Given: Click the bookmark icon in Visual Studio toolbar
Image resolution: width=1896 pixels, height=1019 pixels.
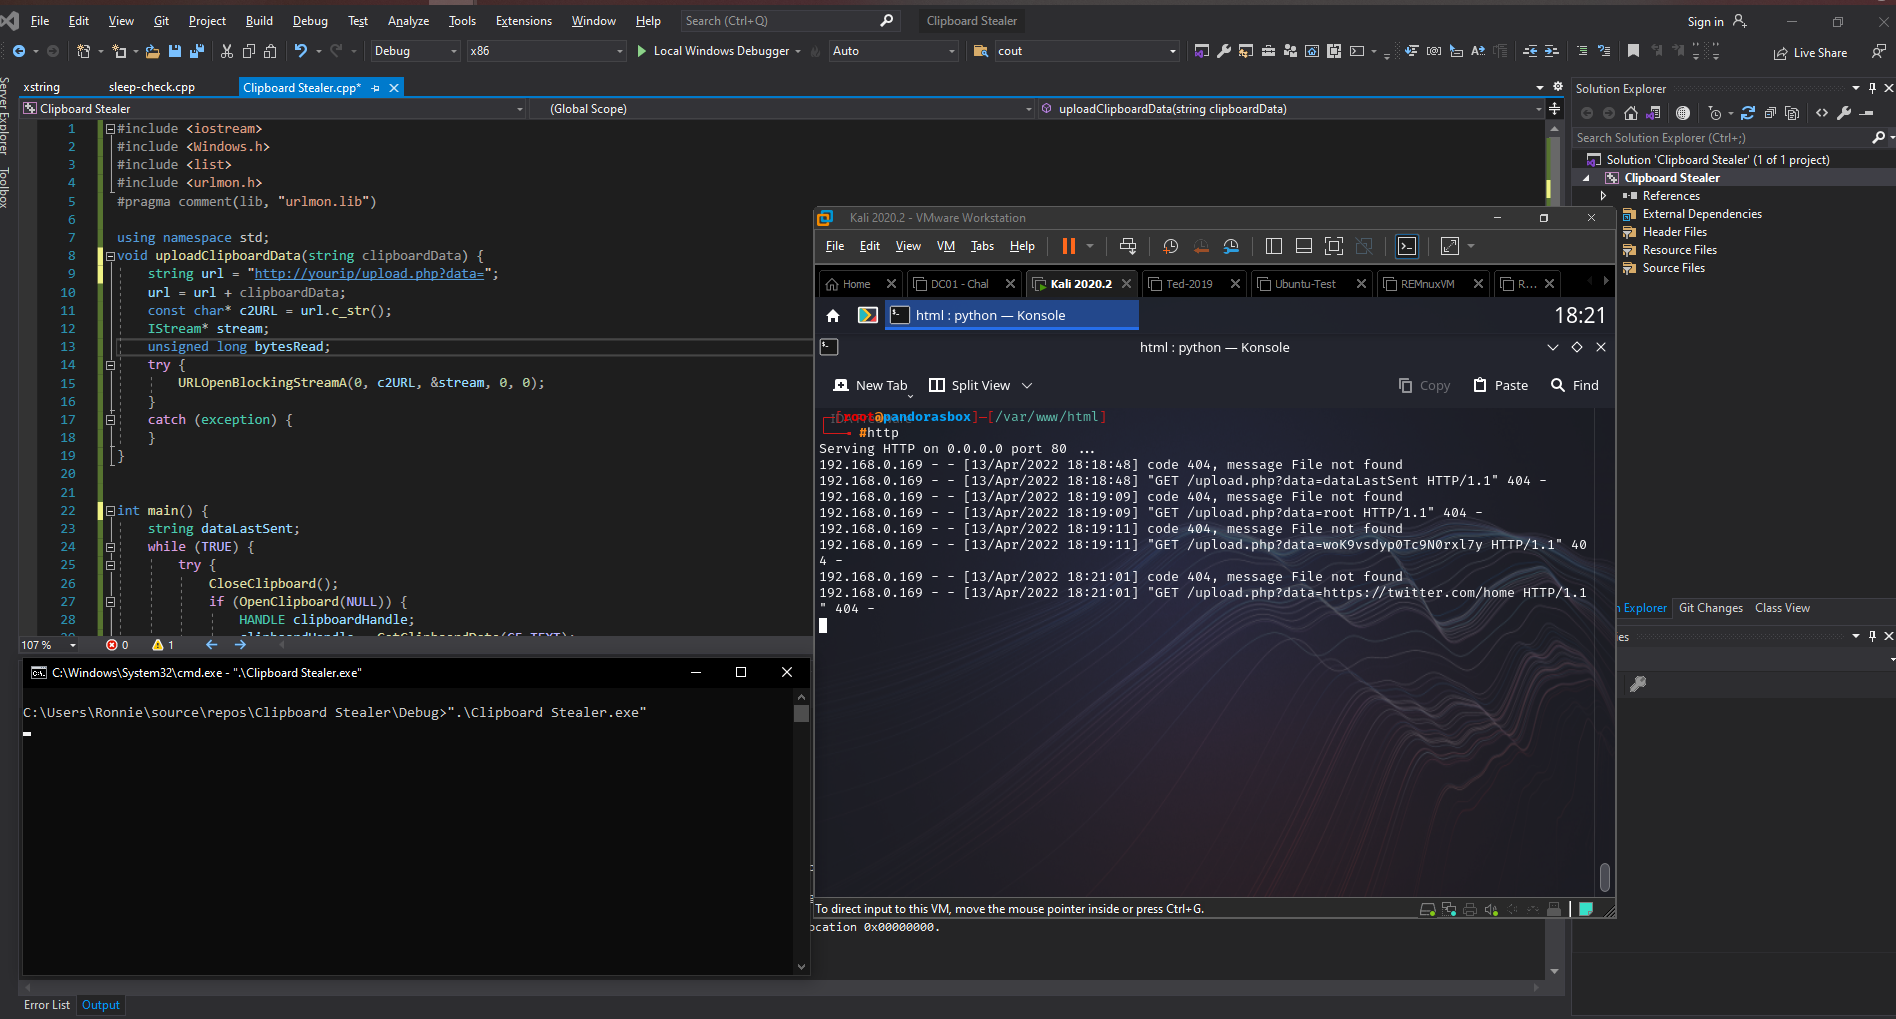Looking at the screenshot, I should coord(1633,51).
